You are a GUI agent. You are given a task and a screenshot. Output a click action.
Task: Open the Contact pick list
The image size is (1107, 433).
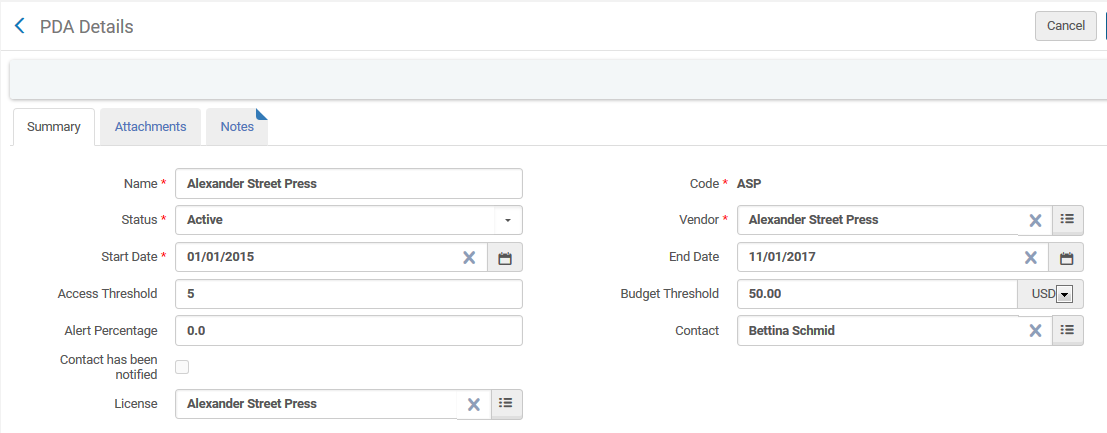(1067, 330)
